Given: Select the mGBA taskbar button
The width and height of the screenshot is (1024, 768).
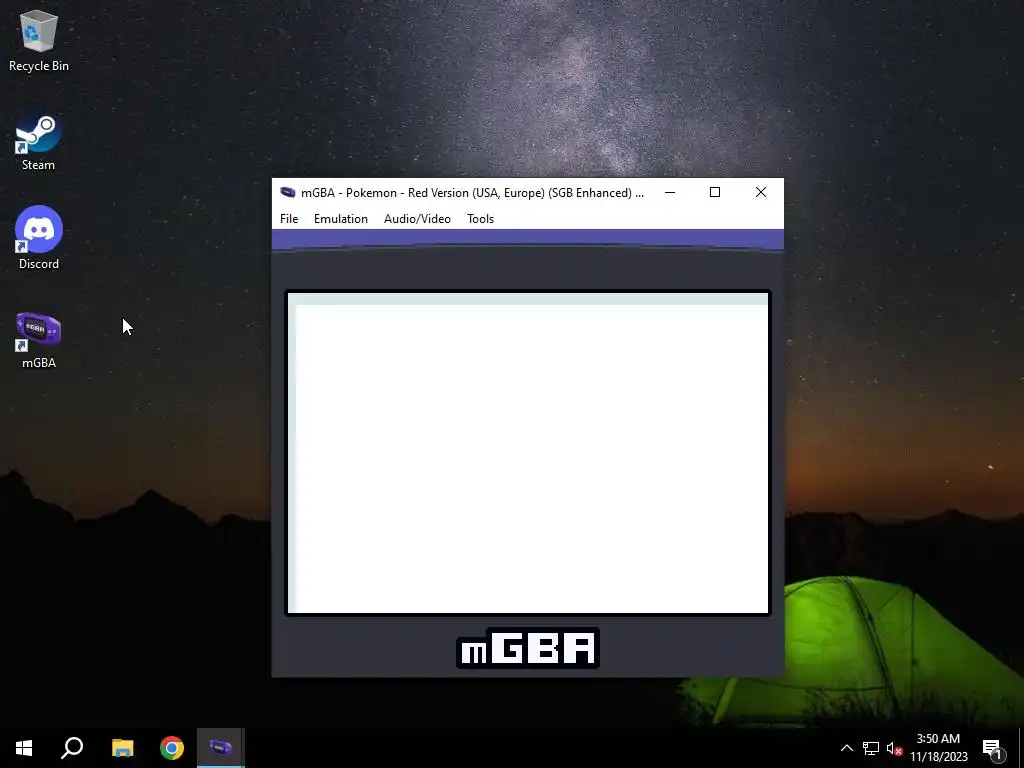Looking at the screenshot, I should pos(221,748).
